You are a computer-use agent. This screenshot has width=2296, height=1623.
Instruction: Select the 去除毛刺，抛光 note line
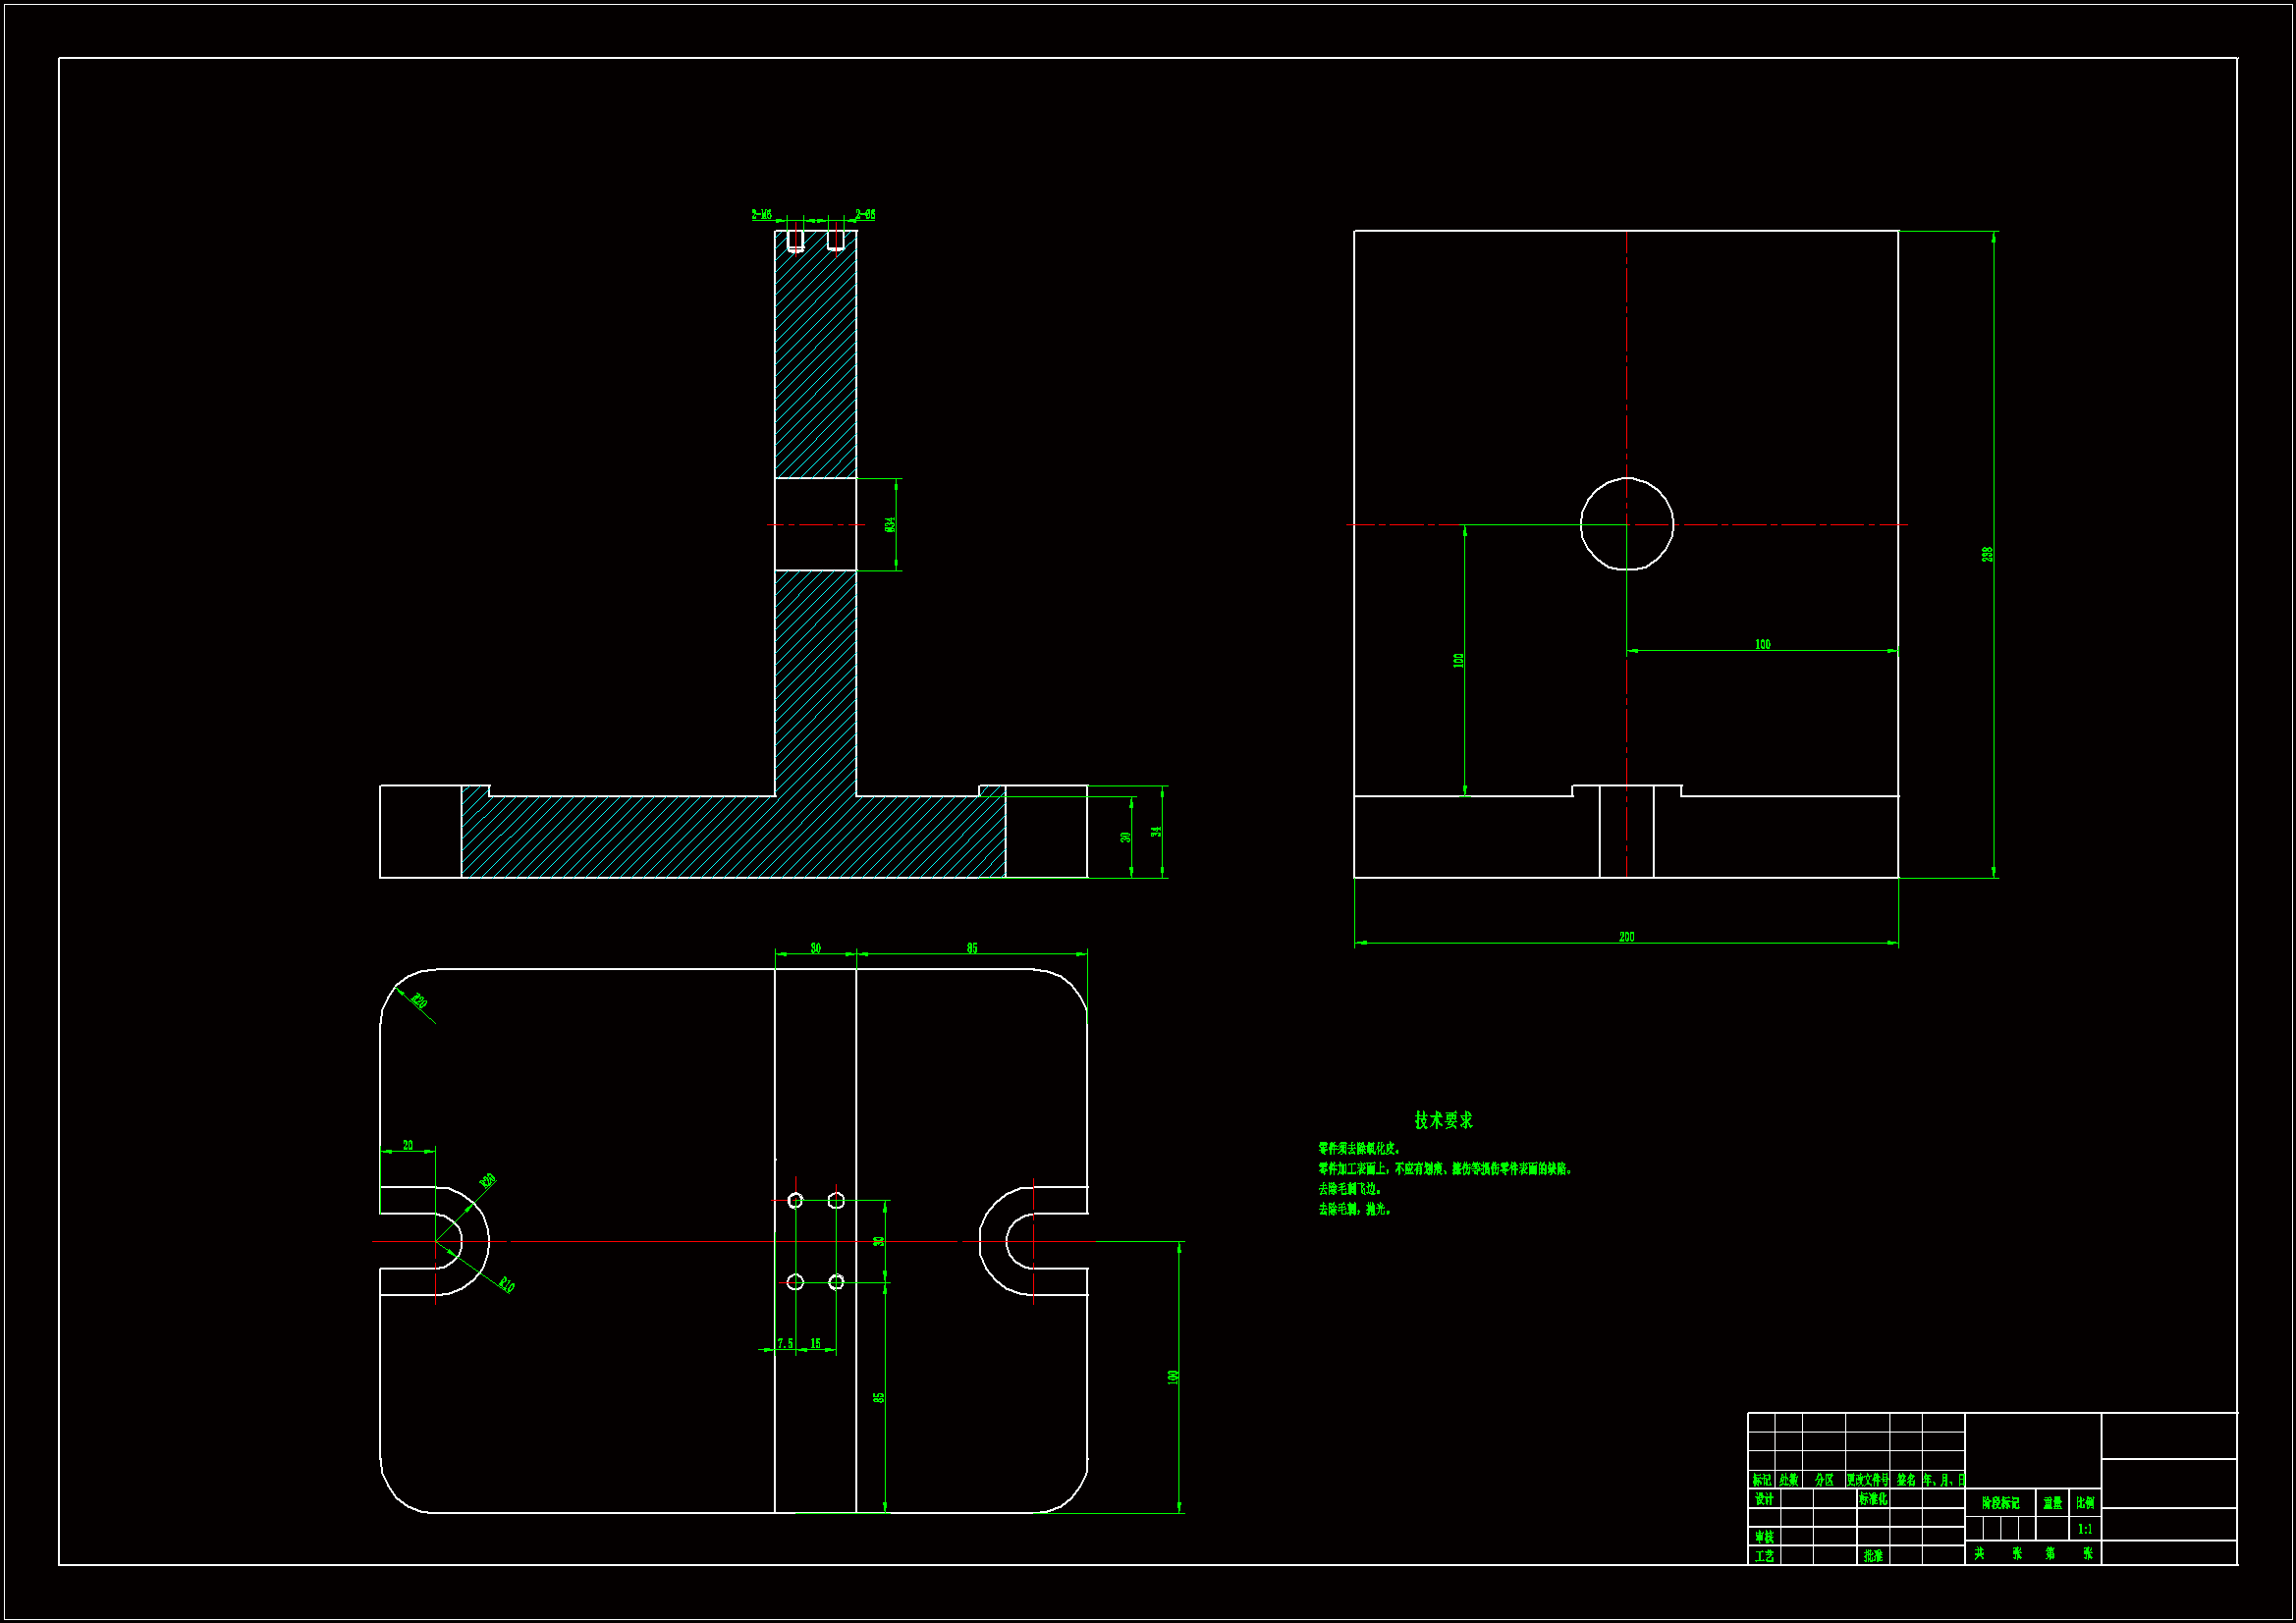click(1354, 1209)
